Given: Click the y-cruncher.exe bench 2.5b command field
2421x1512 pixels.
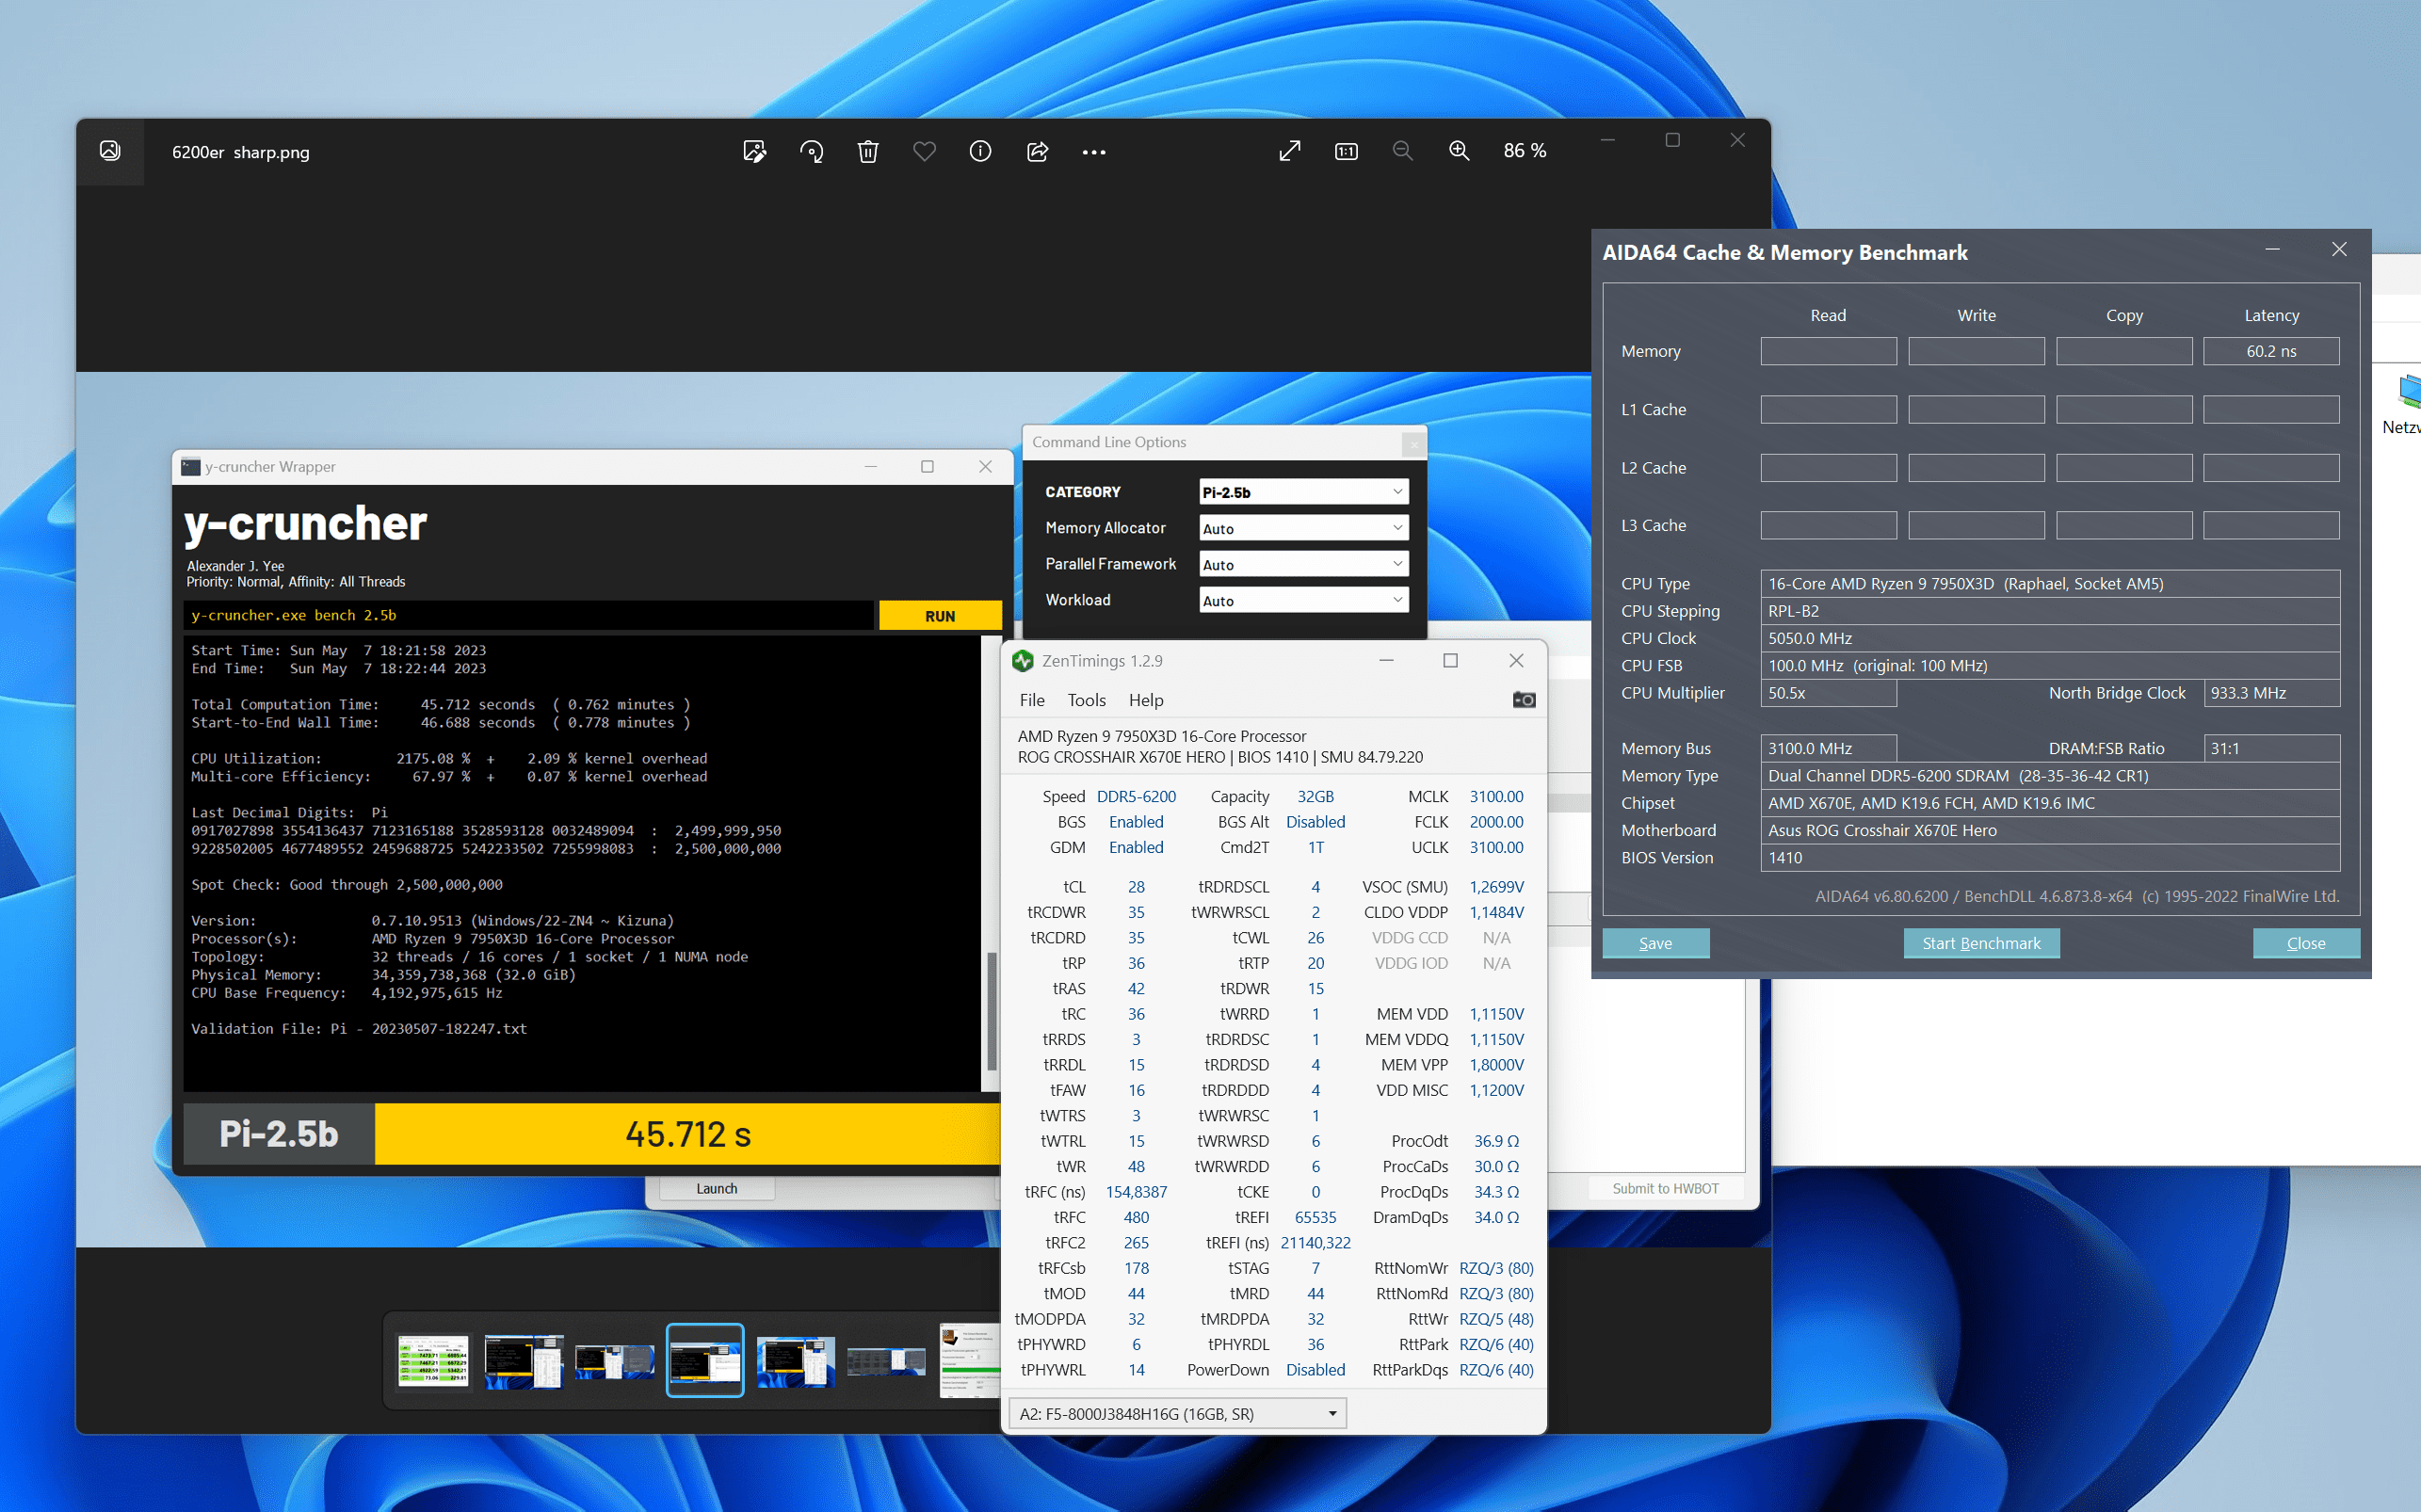Looking at the screenshot, I should (x=530, y=615).
